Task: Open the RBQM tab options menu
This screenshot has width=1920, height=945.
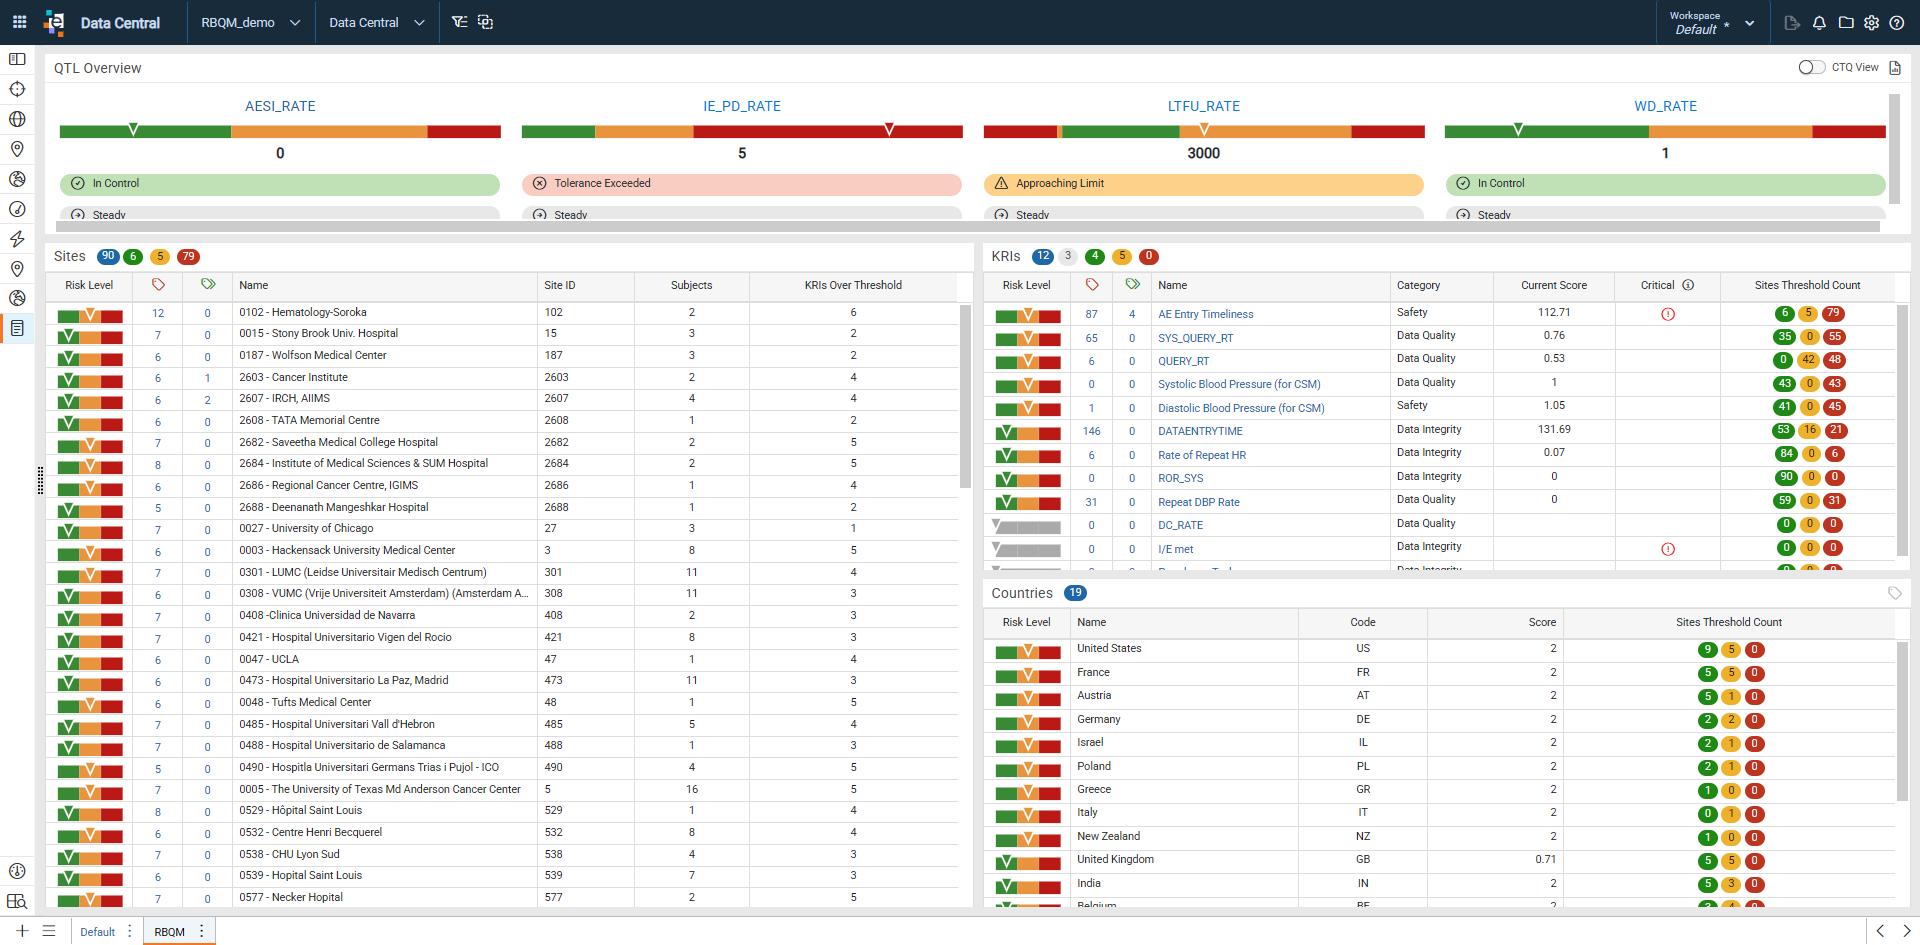Action: point(202,931)
